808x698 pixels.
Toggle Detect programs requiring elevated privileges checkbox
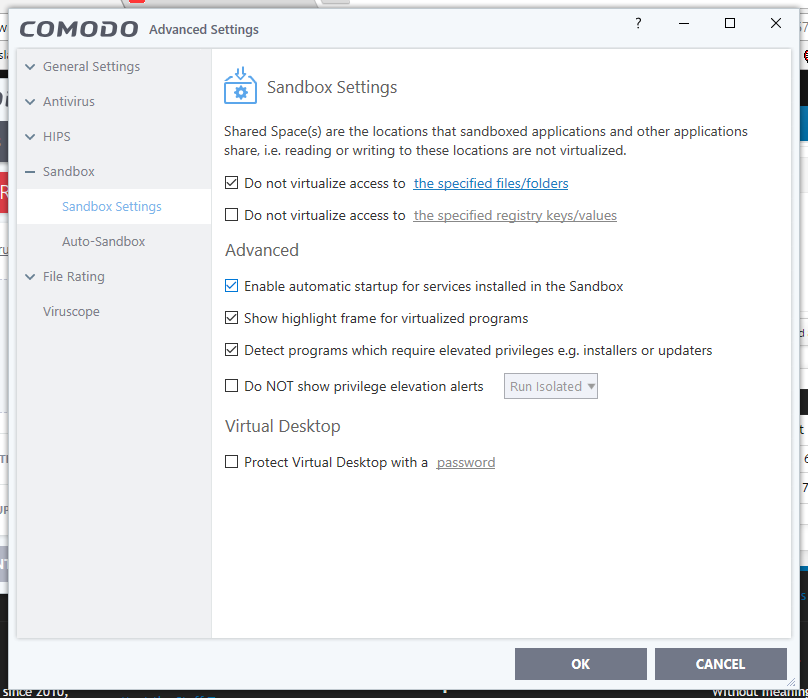point(231,350)
